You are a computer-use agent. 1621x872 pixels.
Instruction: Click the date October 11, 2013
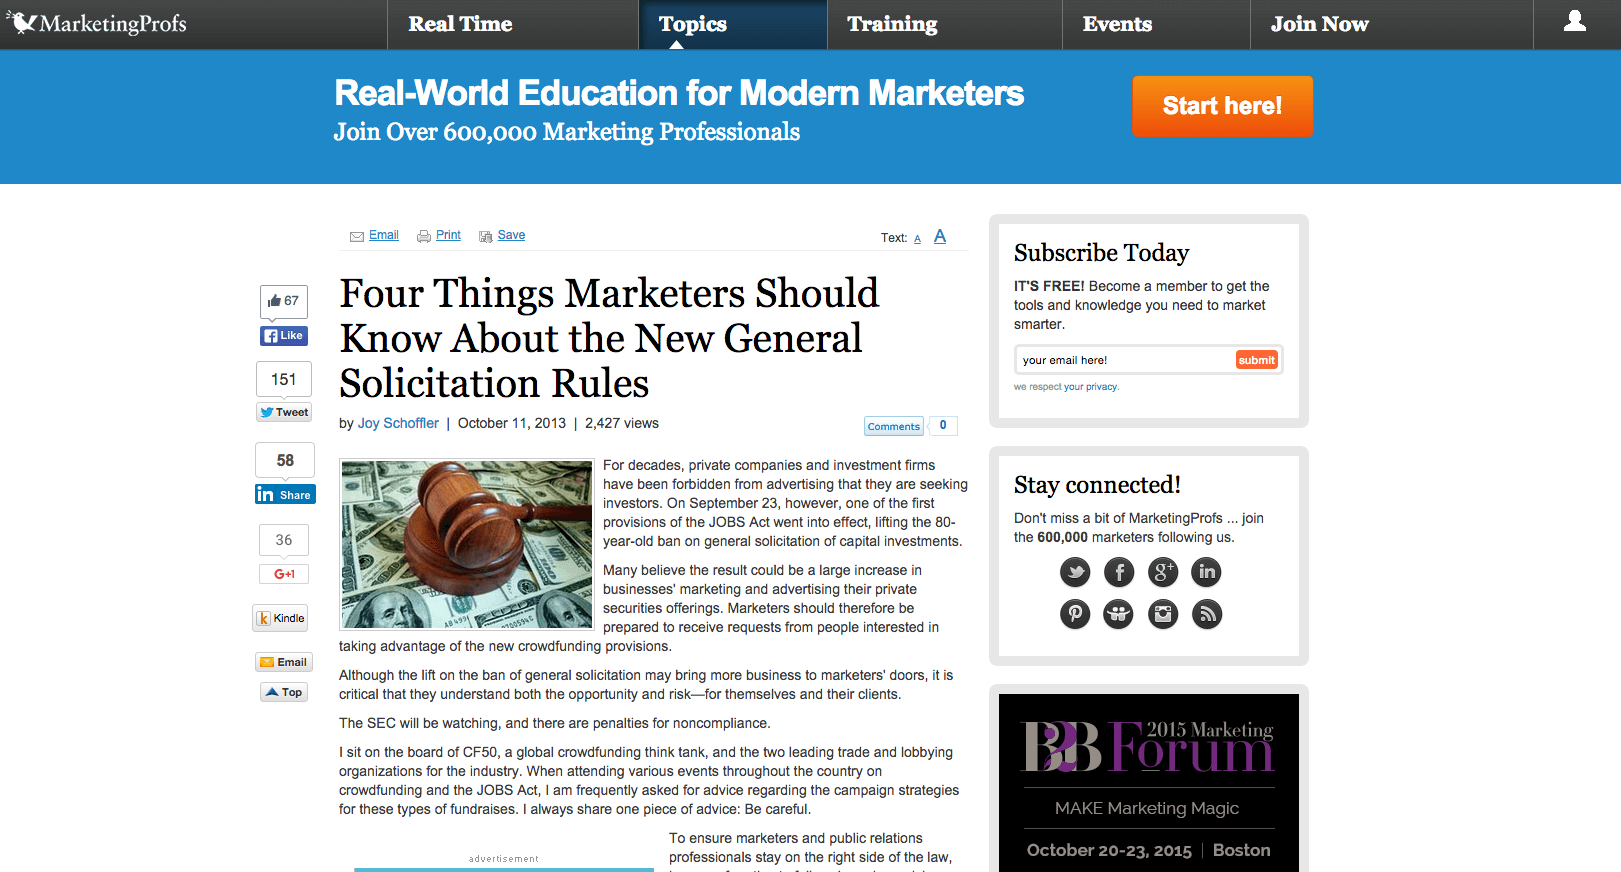coord(512,423)
